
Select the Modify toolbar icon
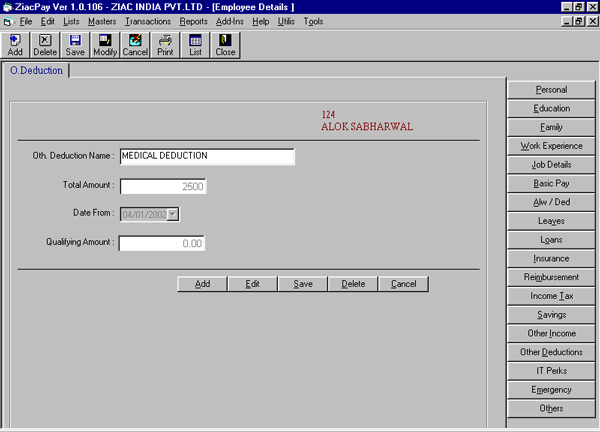click(x=105, y=45)
